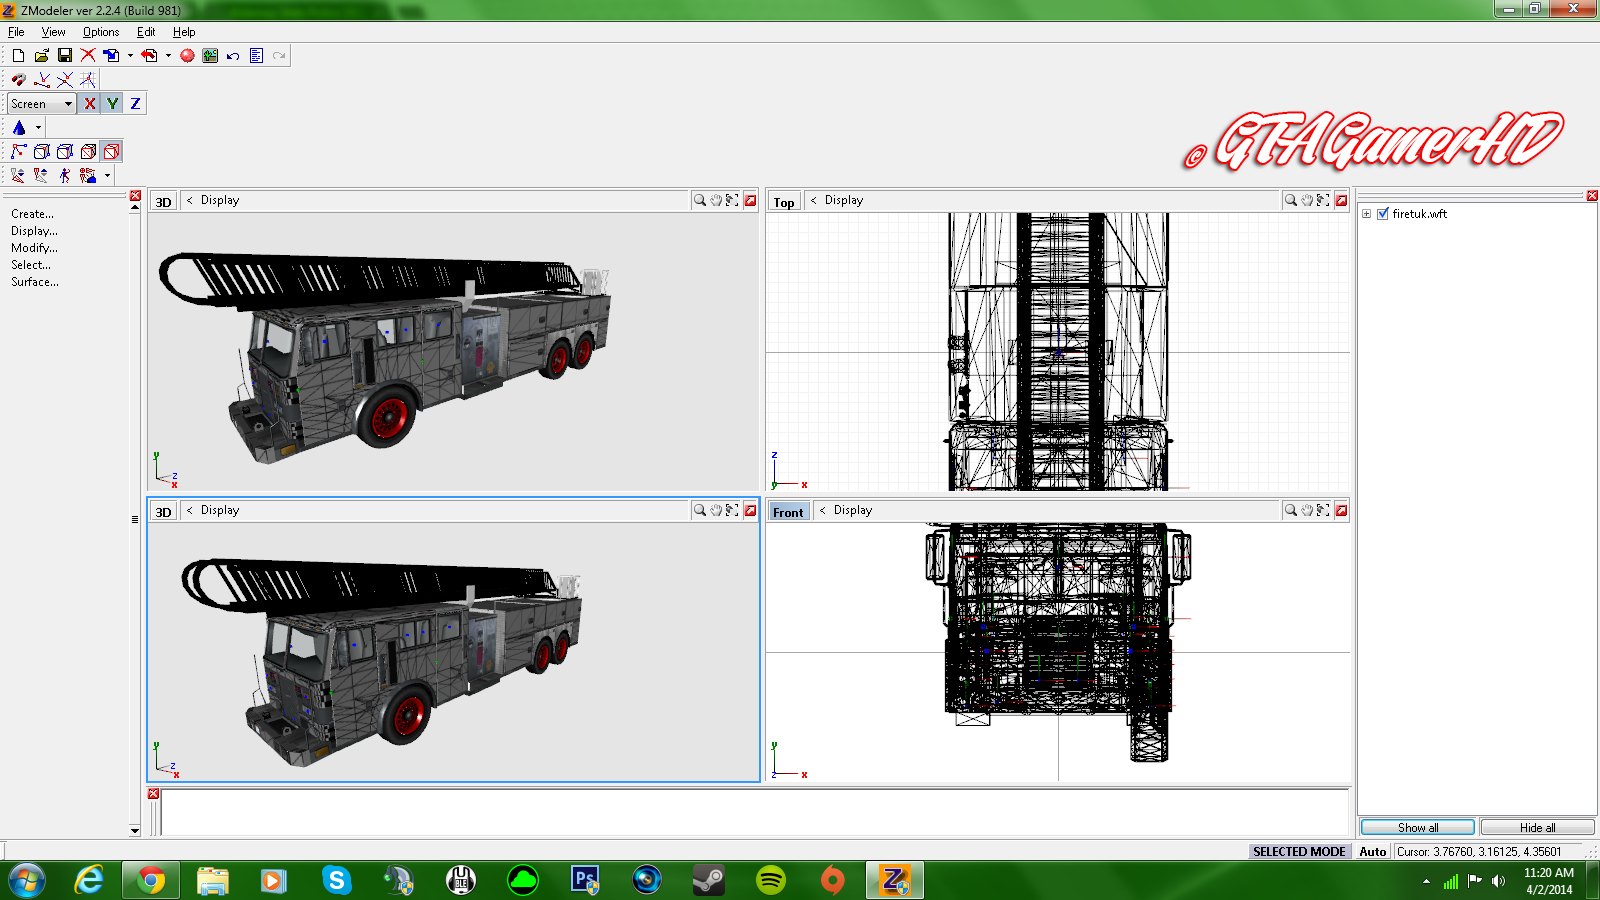Screen dimensions: 1600x900
Task: Click the Show all button
Action: point(1417,827)
